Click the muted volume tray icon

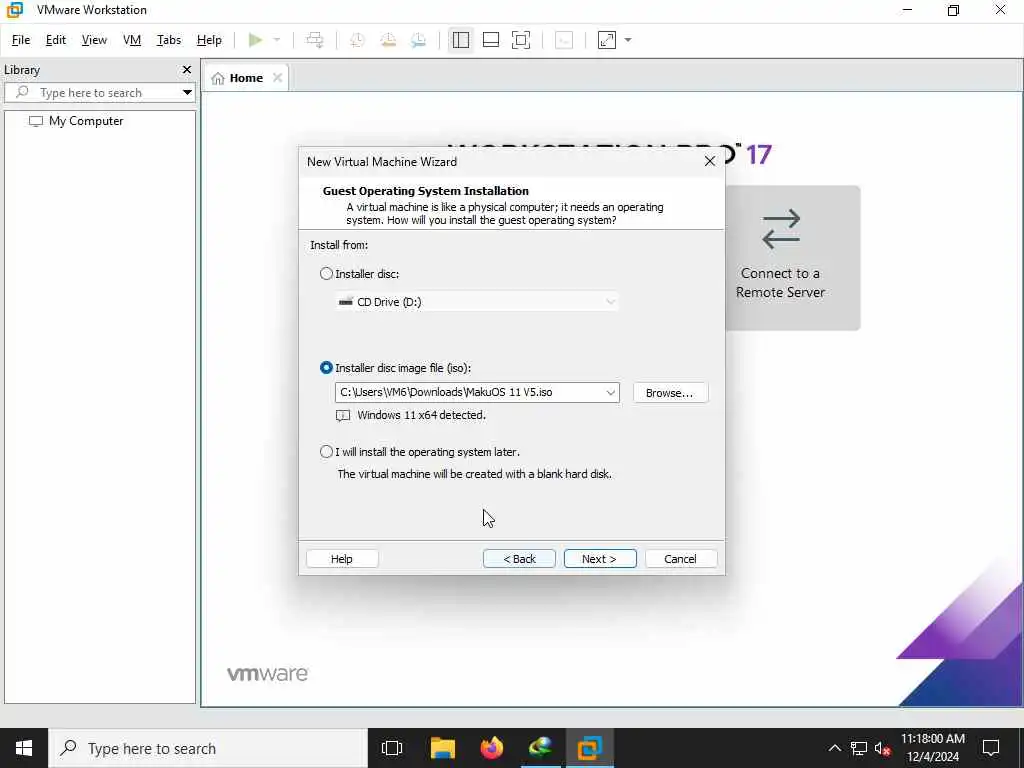click(882, 748)
